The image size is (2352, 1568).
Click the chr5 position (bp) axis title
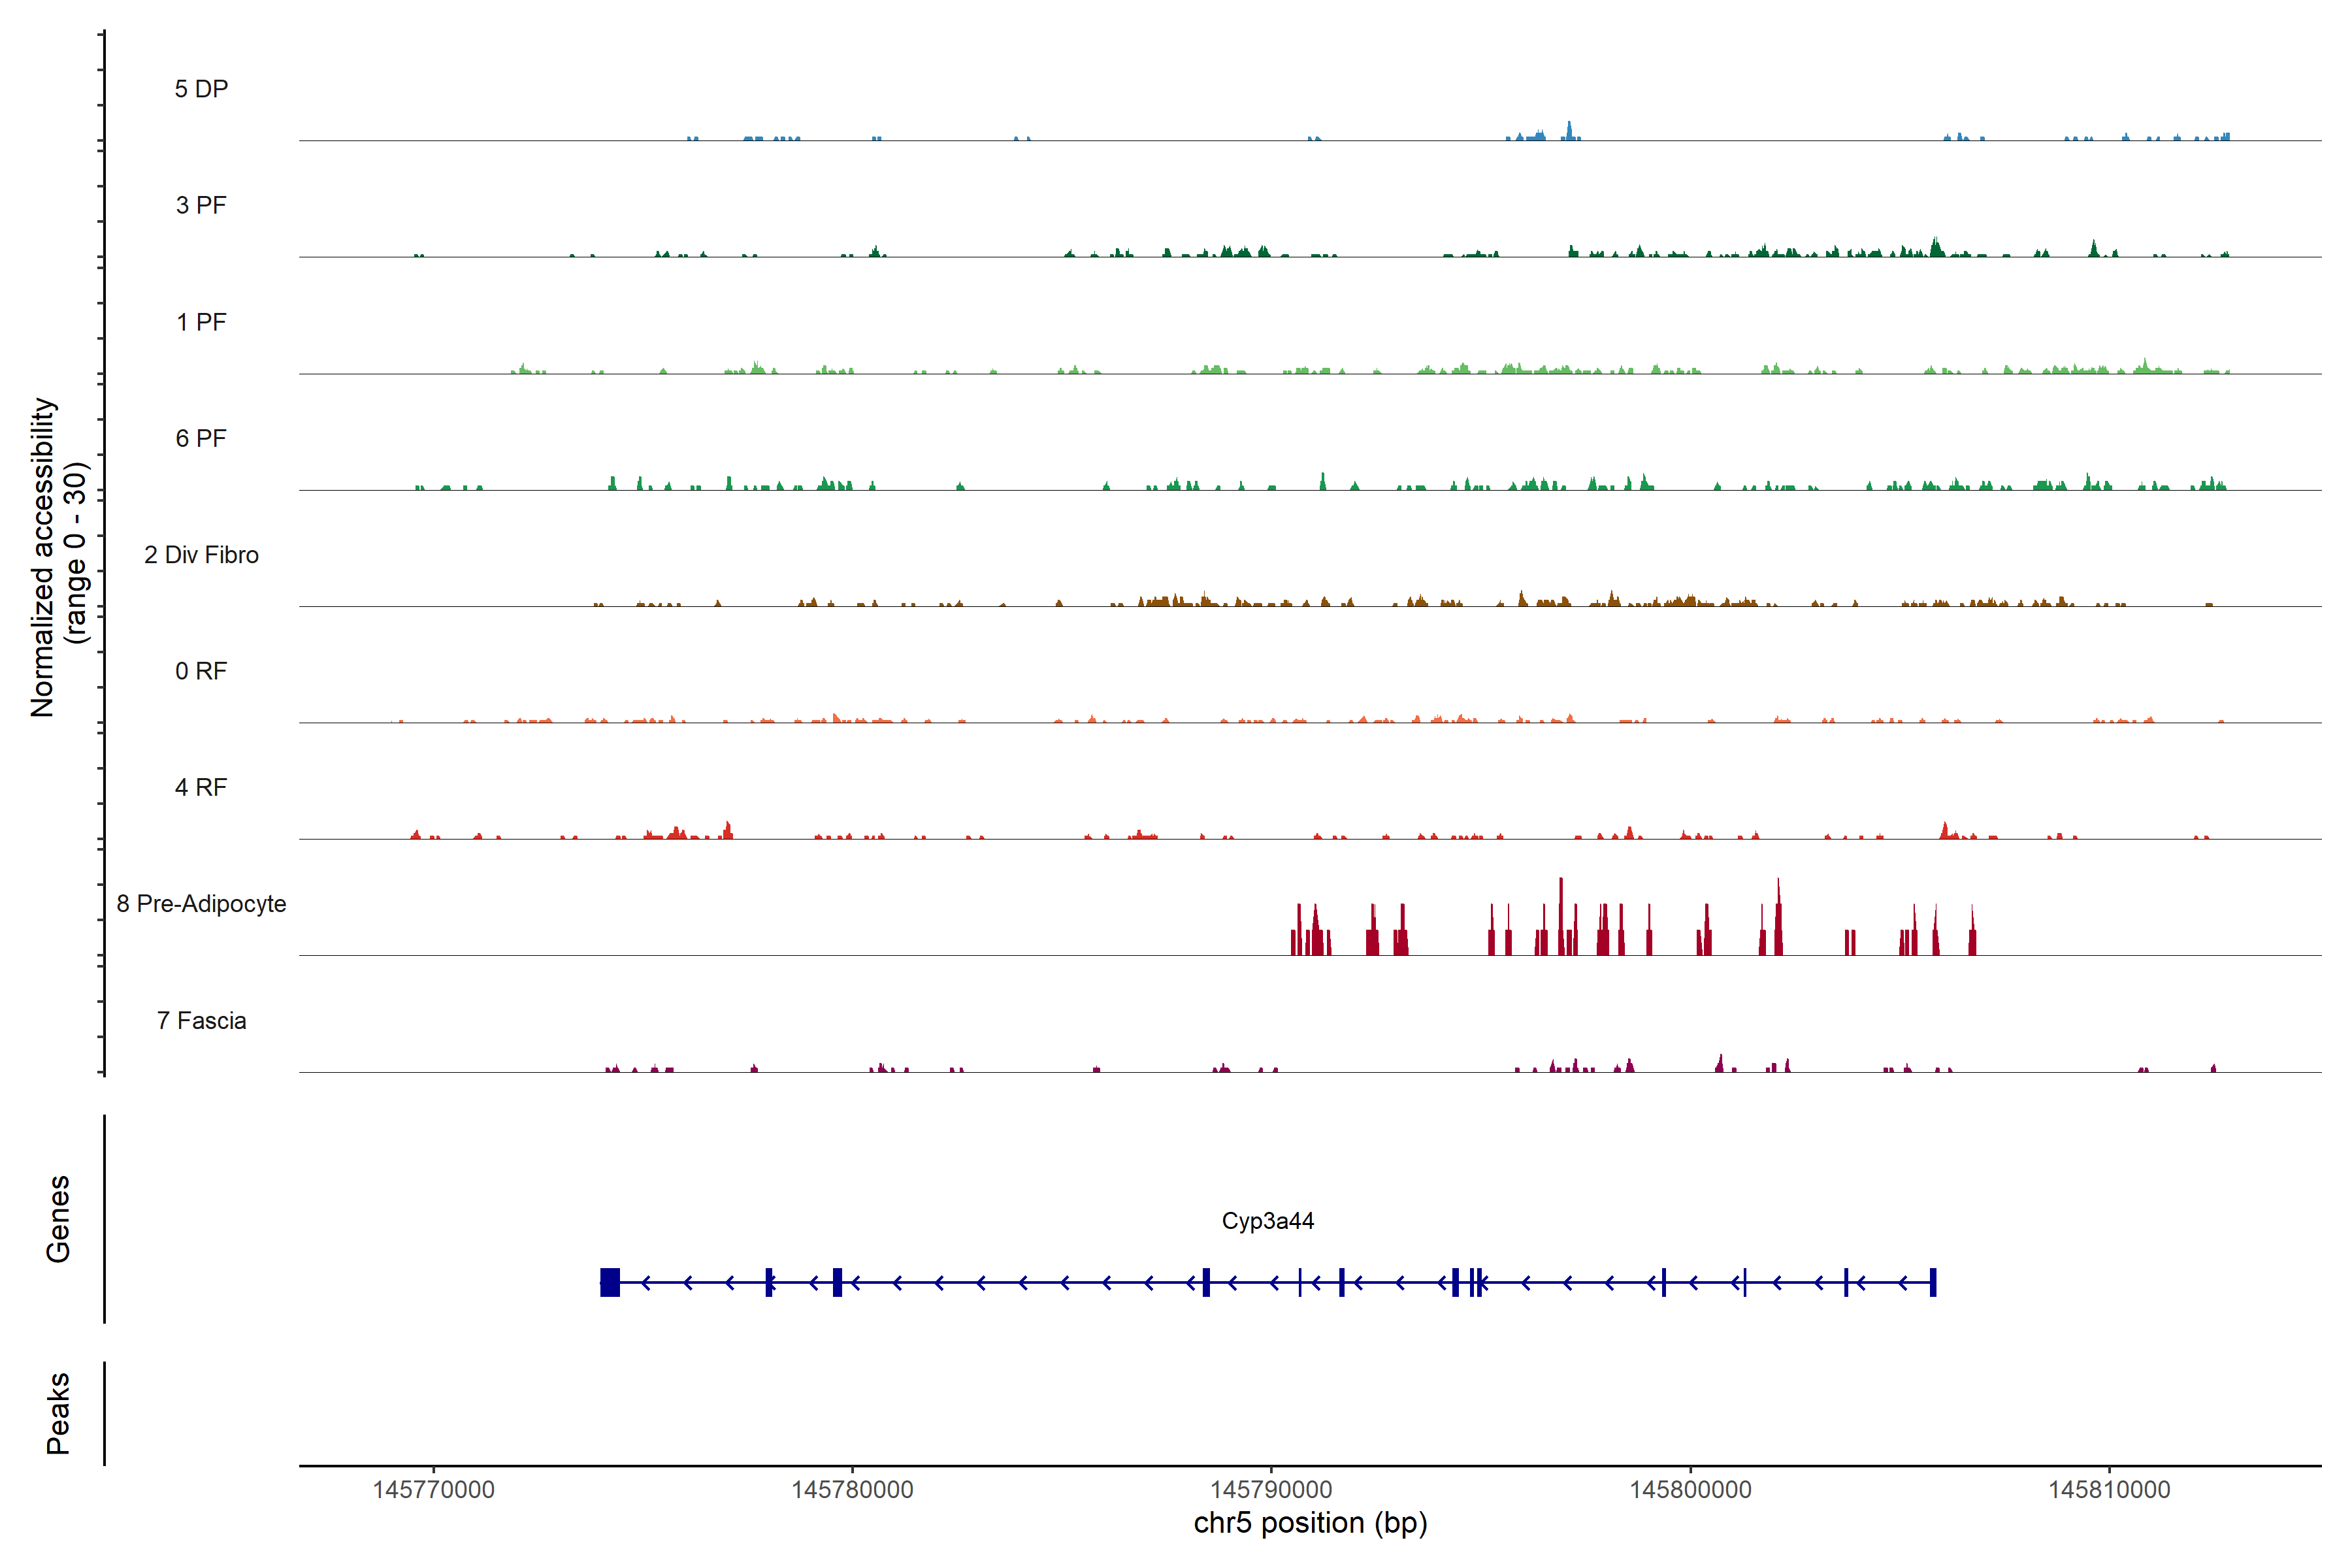tap(1310, 1523)
